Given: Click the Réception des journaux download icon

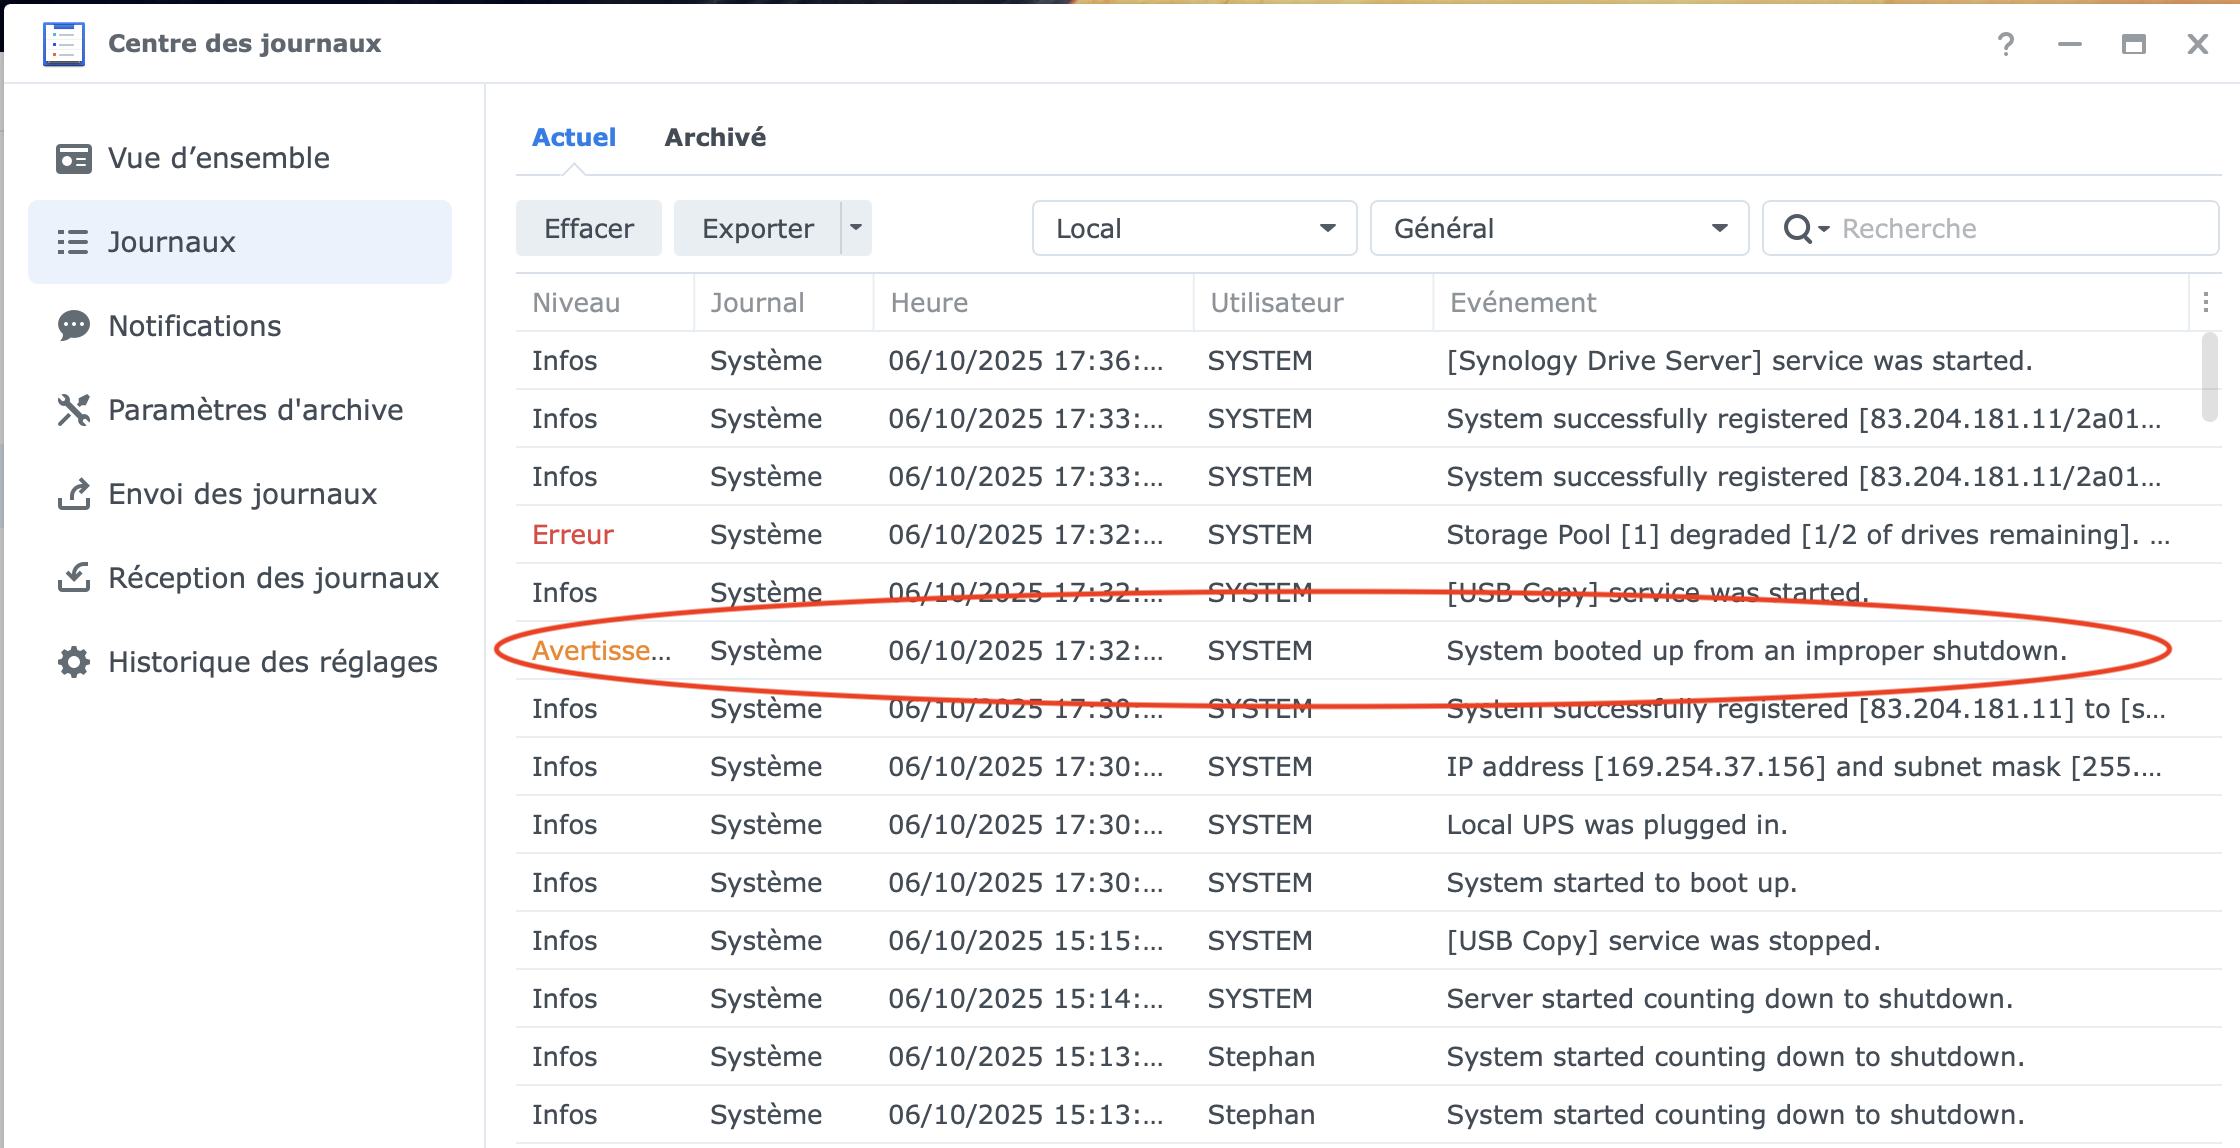Looking at the screenshot, I should click(73, 578).
